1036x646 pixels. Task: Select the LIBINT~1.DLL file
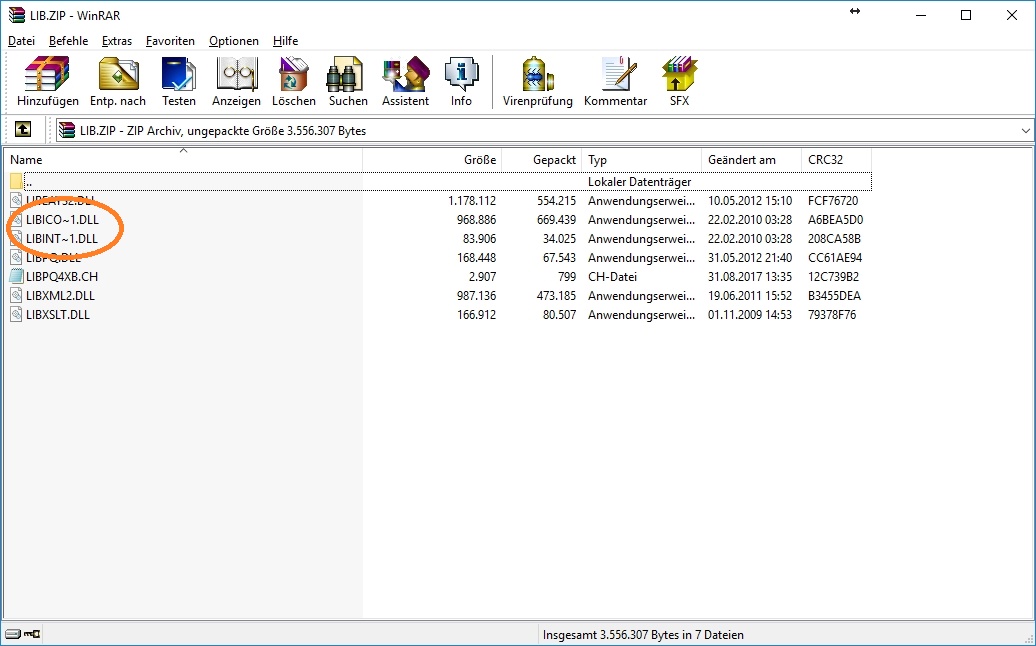(61, 238)
